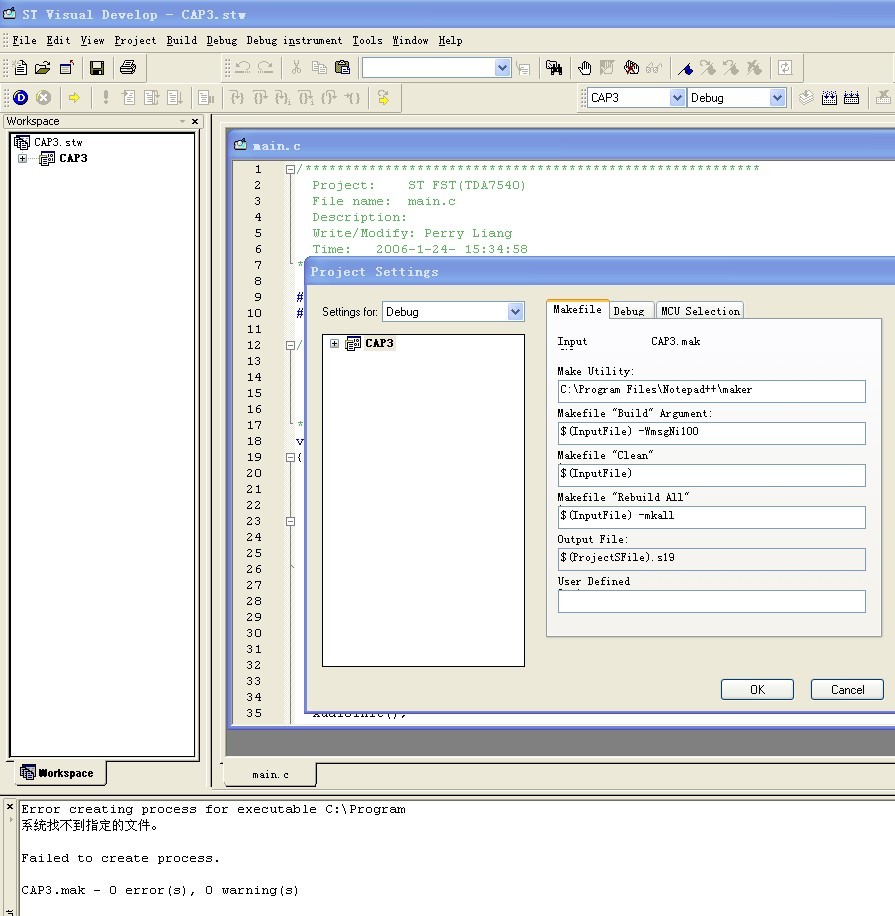Insert a breakpoint with the hand icon

point(584,68)
